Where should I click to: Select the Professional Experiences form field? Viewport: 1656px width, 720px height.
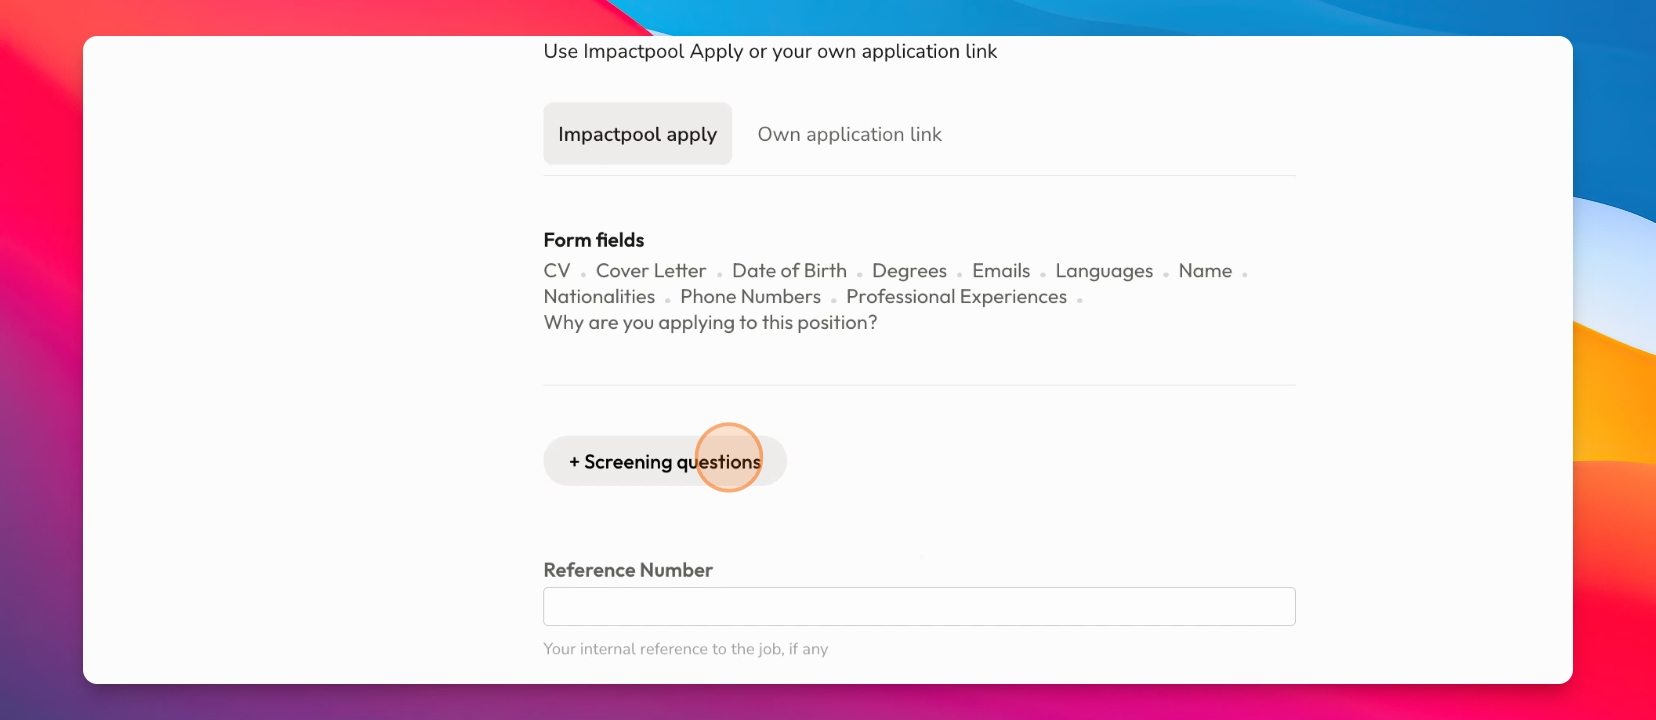click(x=956, y=297)
